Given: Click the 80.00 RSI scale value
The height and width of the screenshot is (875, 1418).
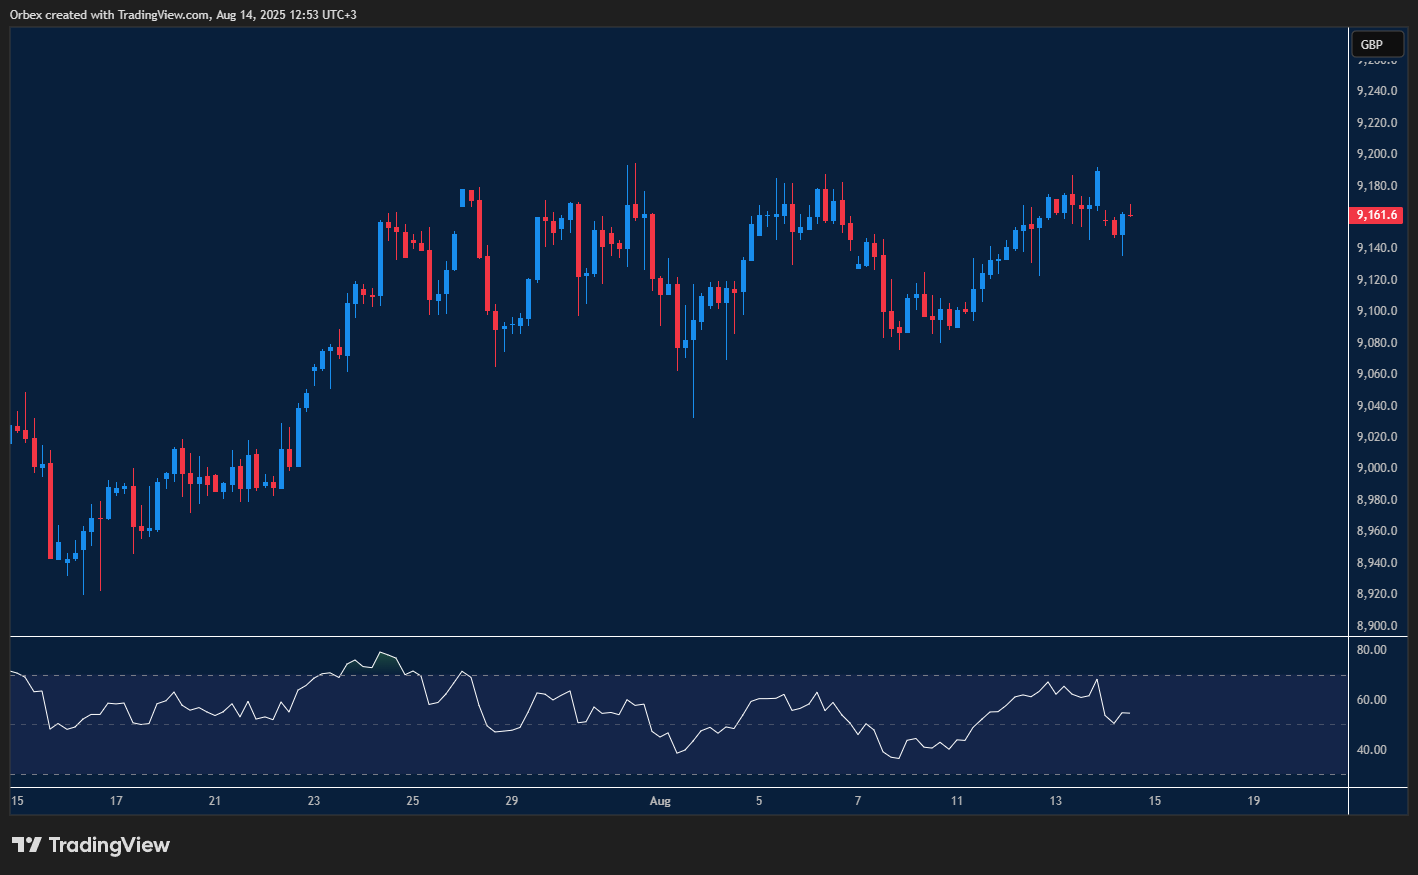Looking at the screenshot, I should 1370,649.
